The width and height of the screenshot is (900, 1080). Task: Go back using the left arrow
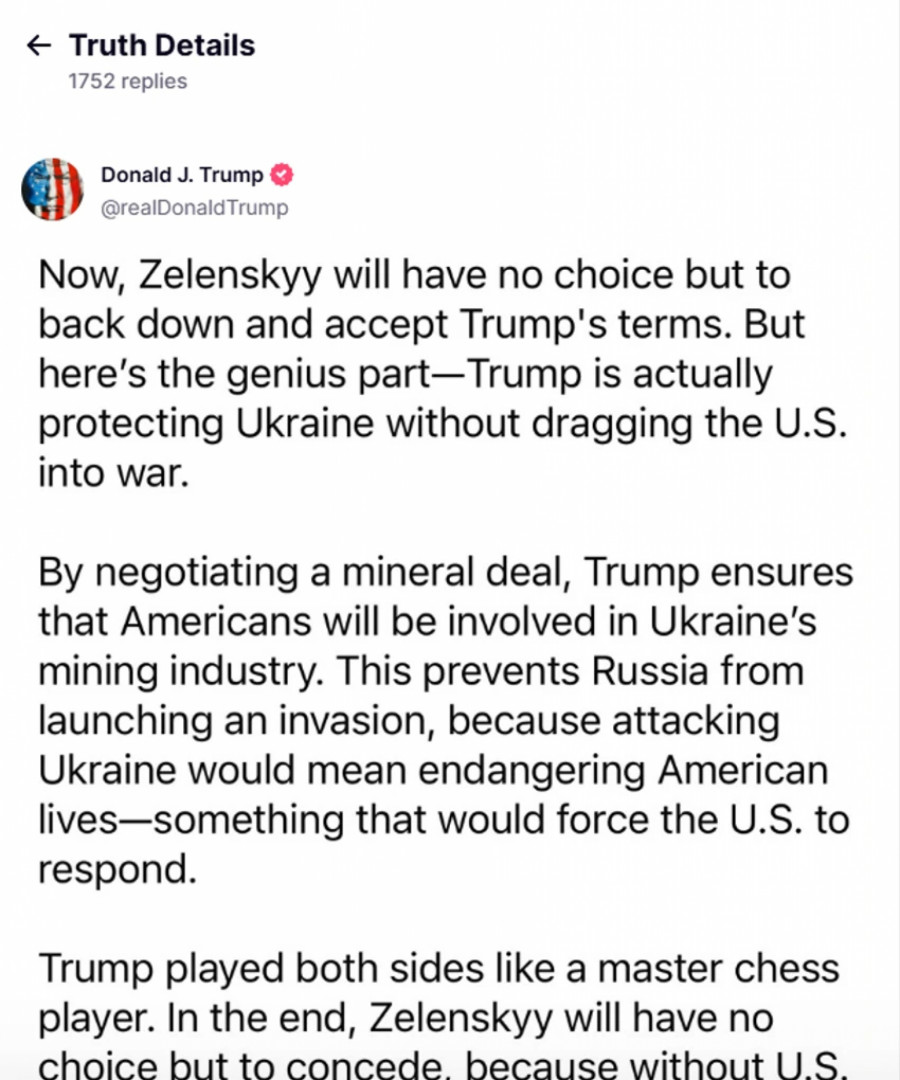tap(38, 45)
